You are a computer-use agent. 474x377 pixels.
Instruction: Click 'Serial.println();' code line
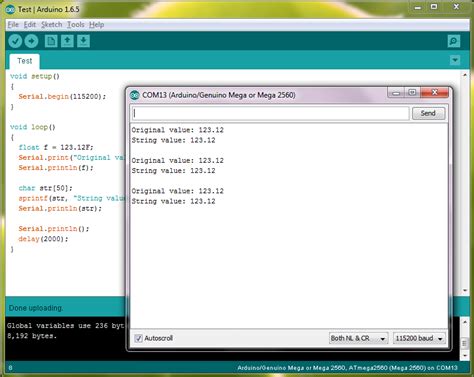(54, 229)
